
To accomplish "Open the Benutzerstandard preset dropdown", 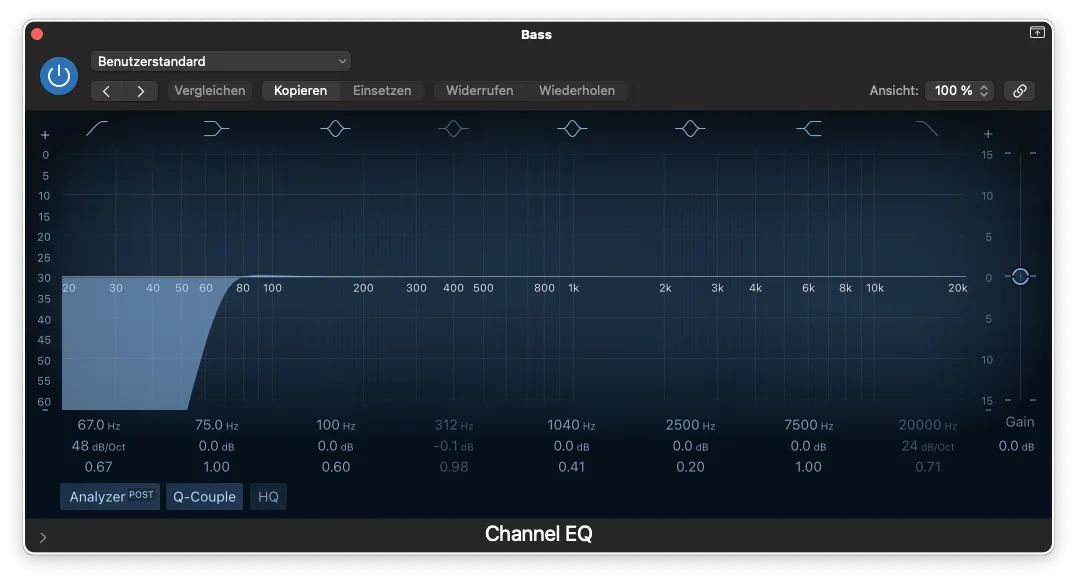I will pos(221,61).
